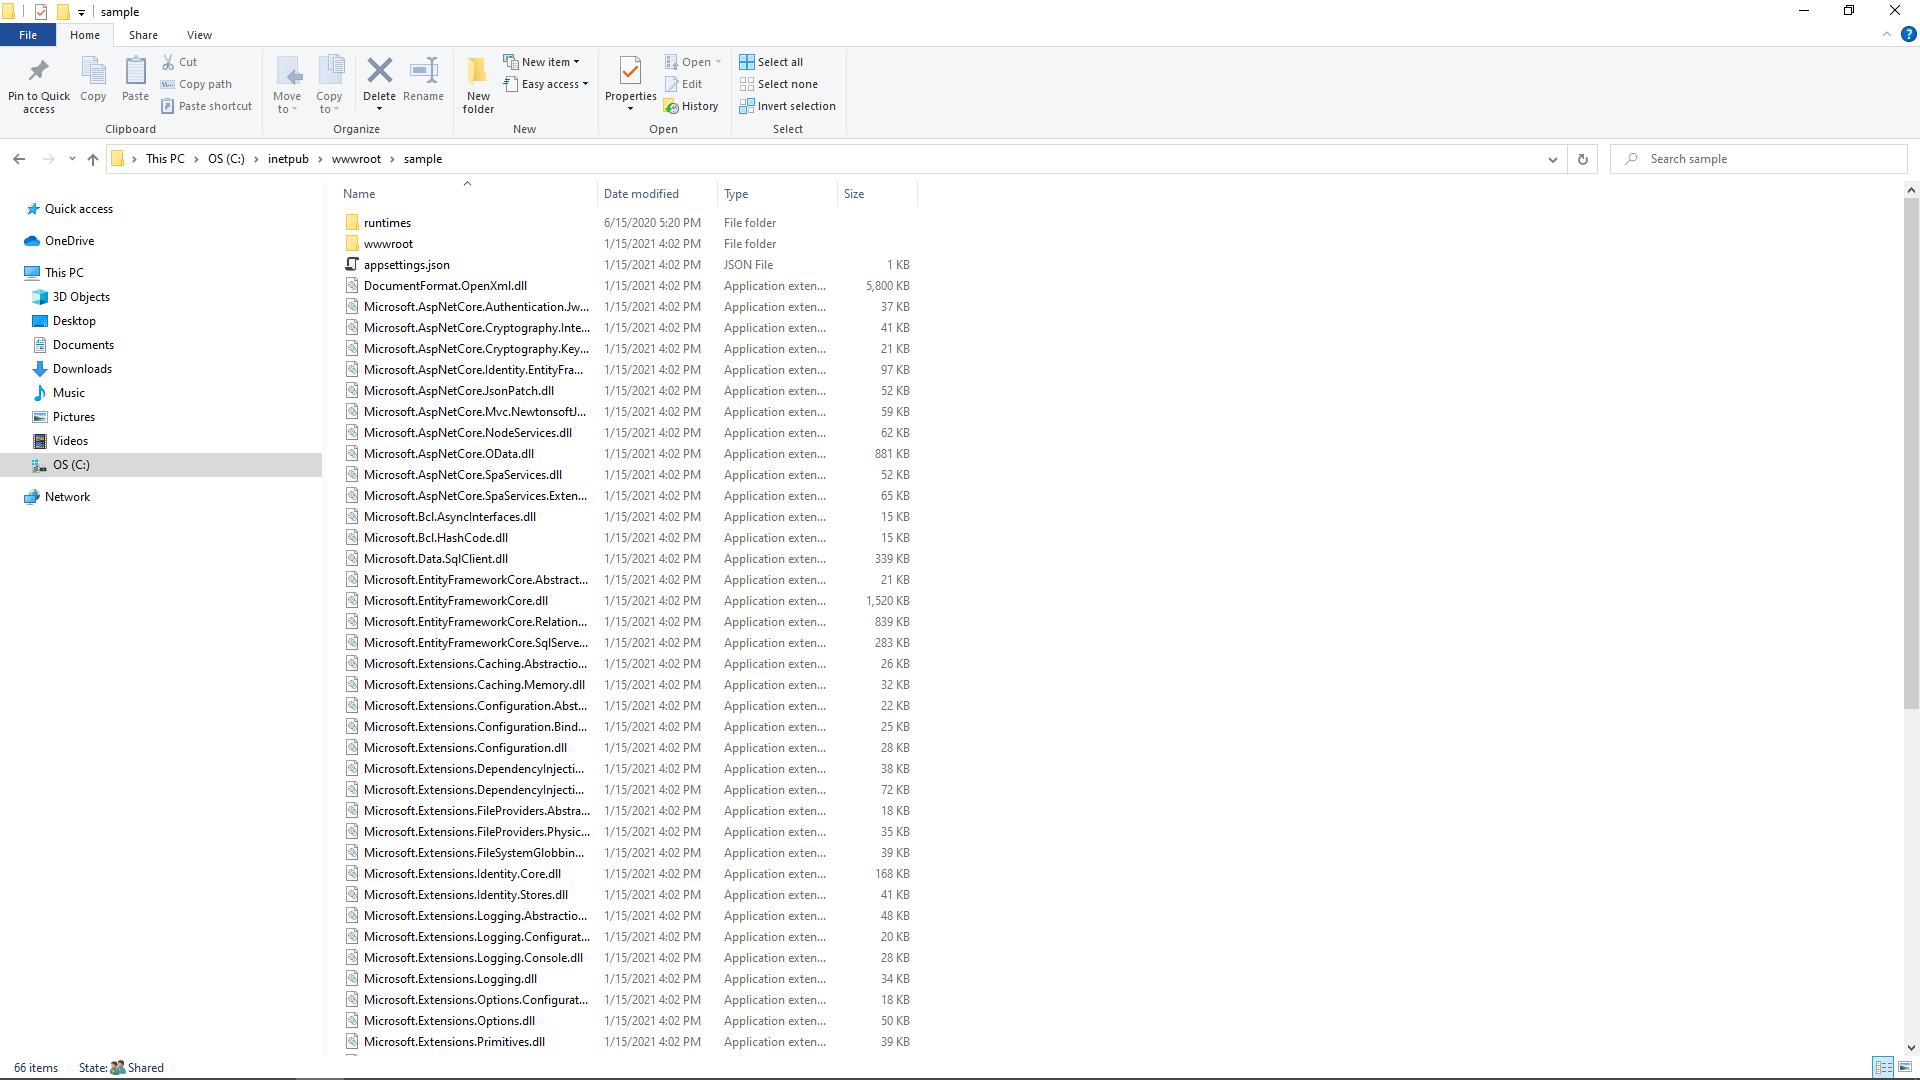Click inetpub in the address path

click(288, 159)
